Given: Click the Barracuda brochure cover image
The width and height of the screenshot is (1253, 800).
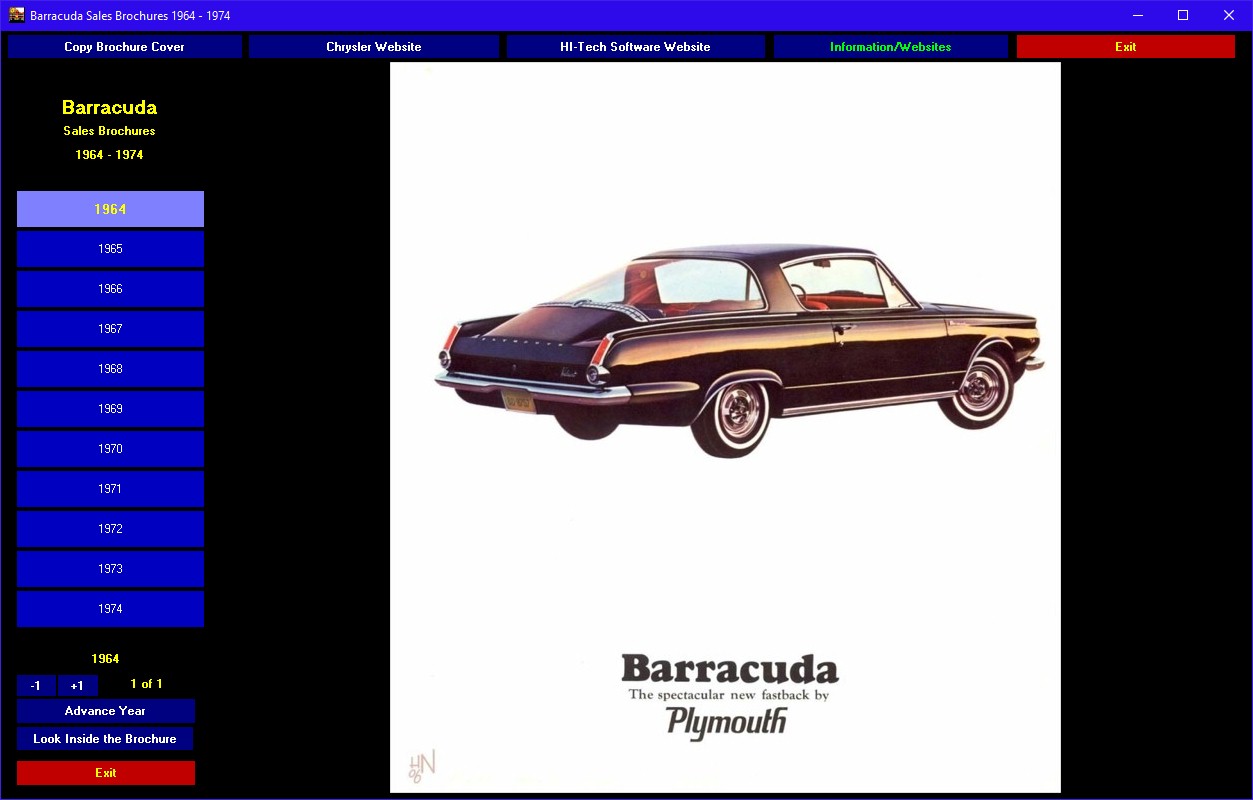Looking at the screenshot, I should (x=725, y=428).
